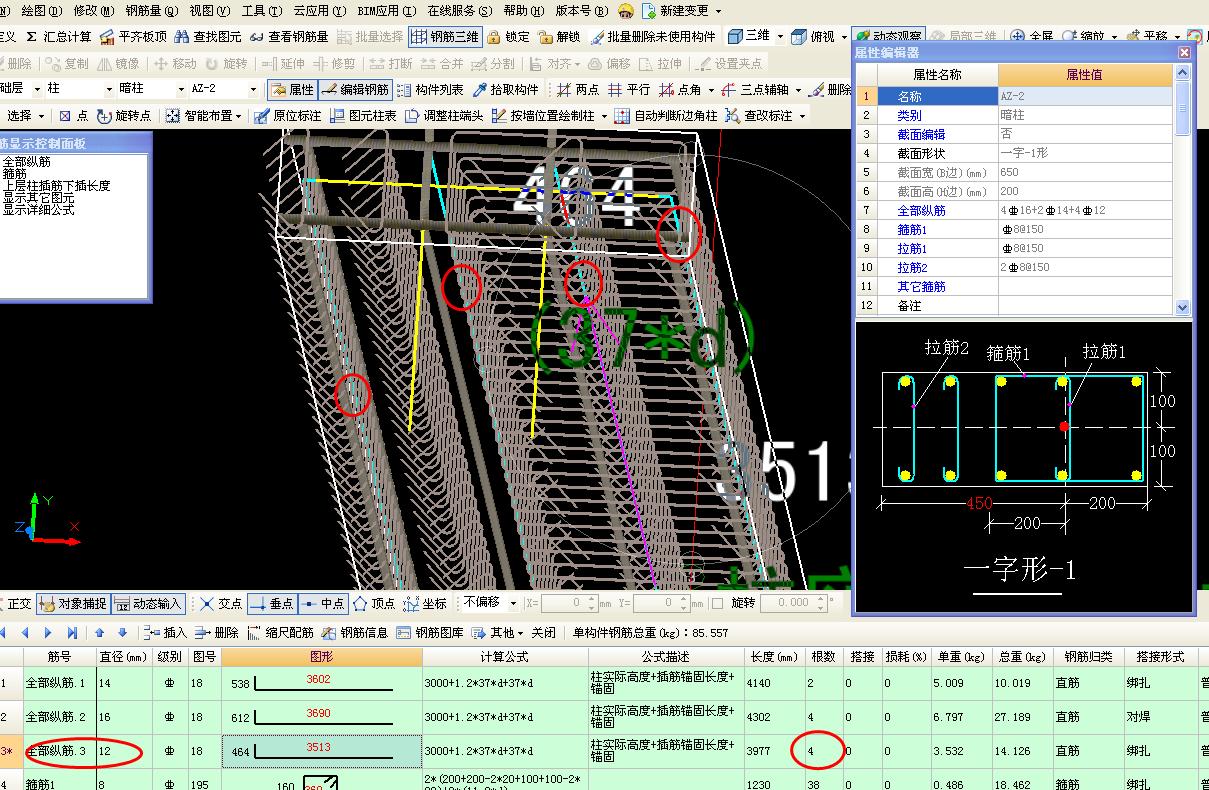Click the 锁定 lock tool
Screen dimensions: 1209x790
pos(507,36)
